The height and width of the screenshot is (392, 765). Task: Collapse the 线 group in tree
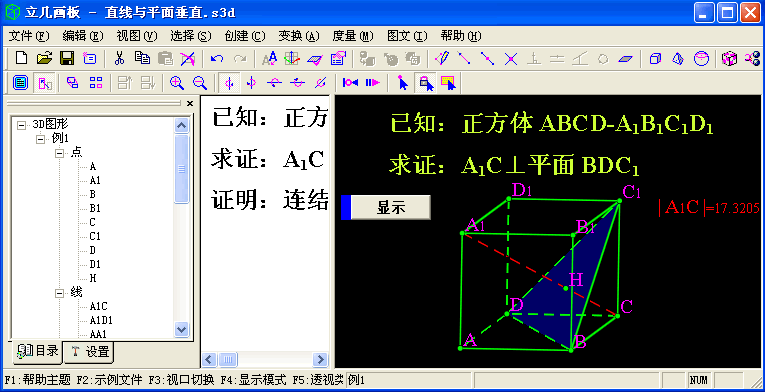pyautogui.click(x=60, y=293)
